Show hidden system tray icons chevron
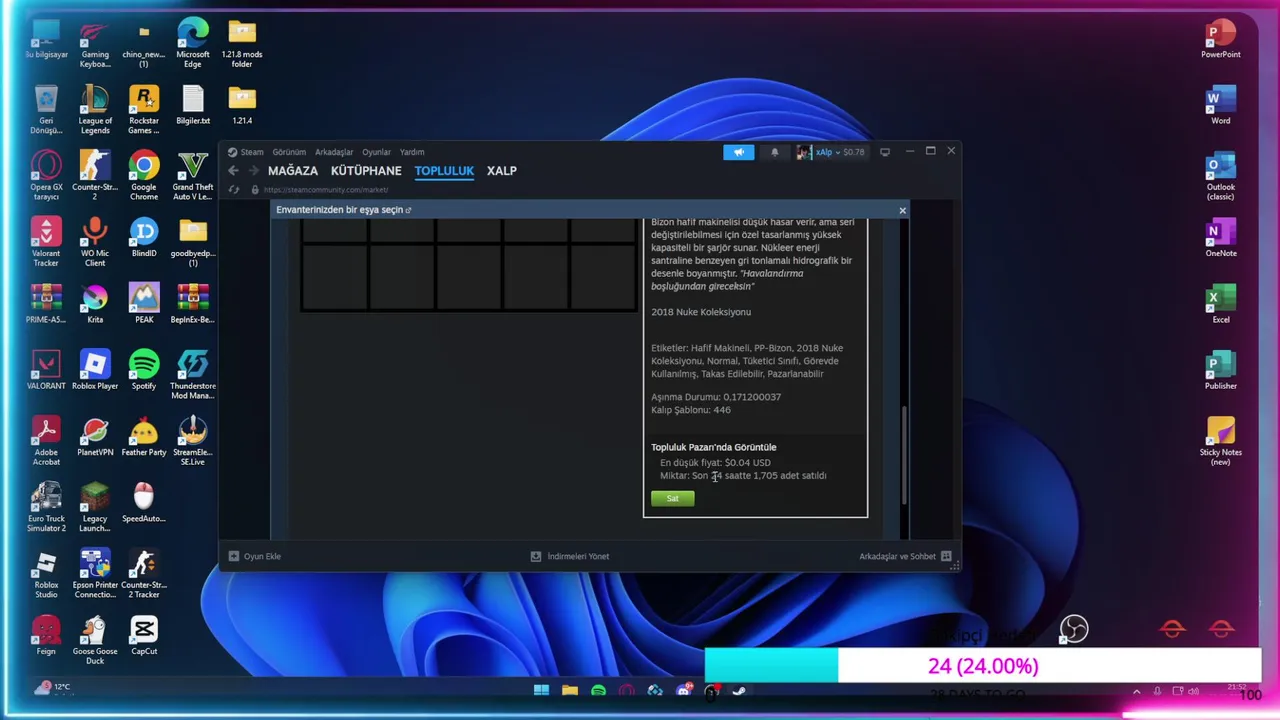The width and height of the screenshot is (1280, 720). point(1136,691)
